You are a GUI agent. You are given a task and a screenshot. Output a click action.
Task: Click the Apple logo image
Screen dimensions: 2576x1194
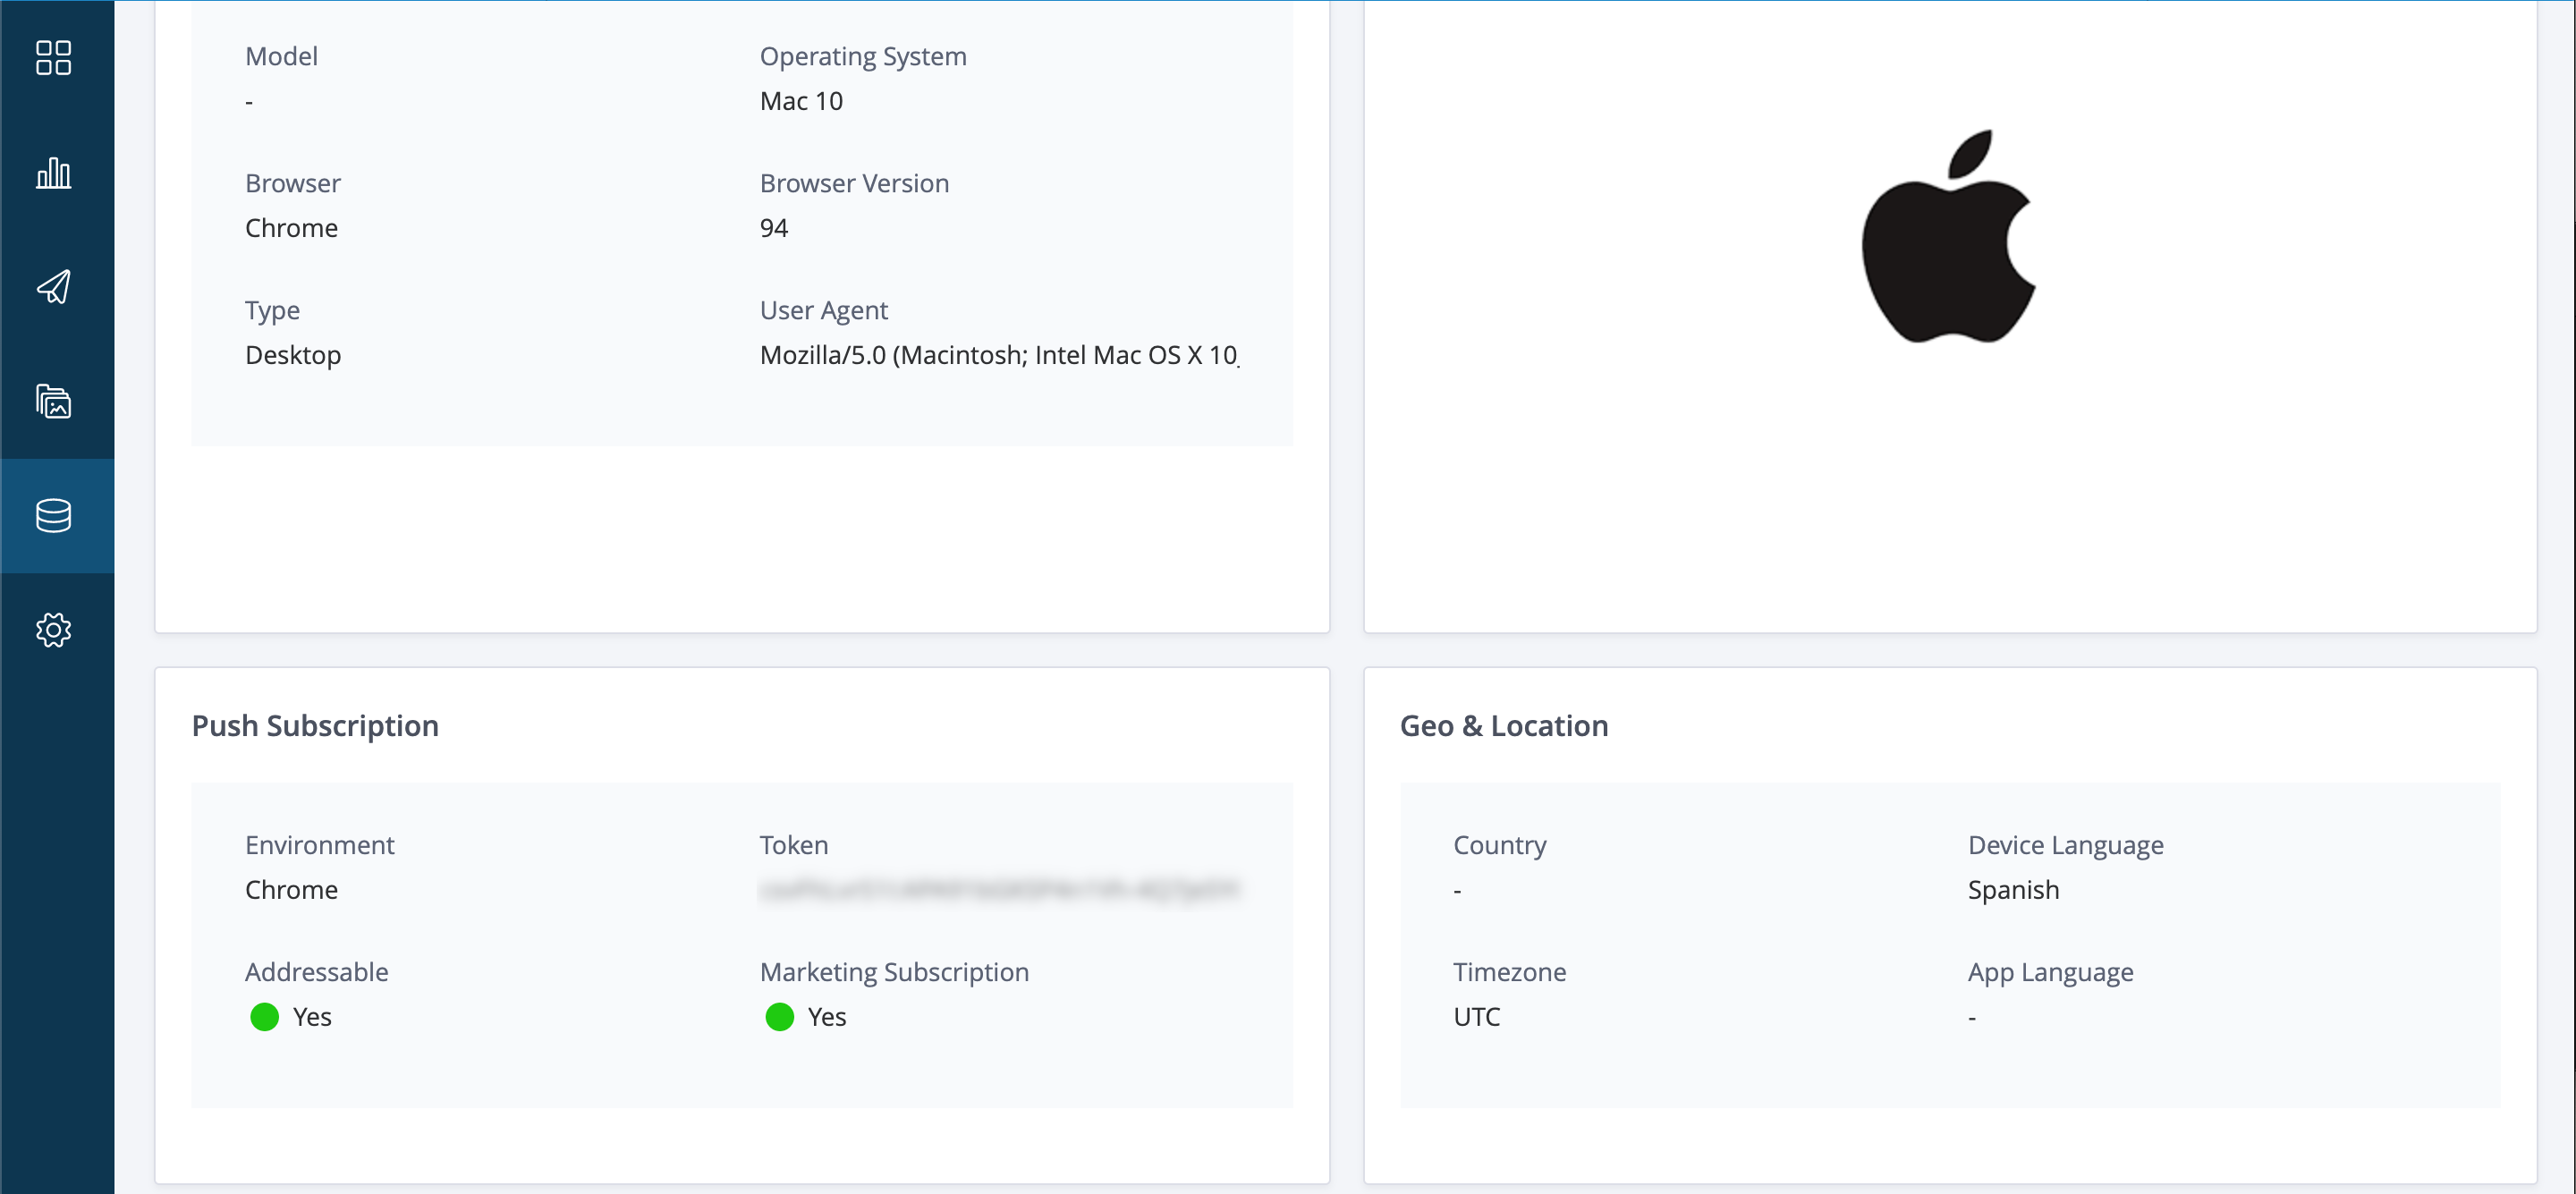tap(1948, 238)
